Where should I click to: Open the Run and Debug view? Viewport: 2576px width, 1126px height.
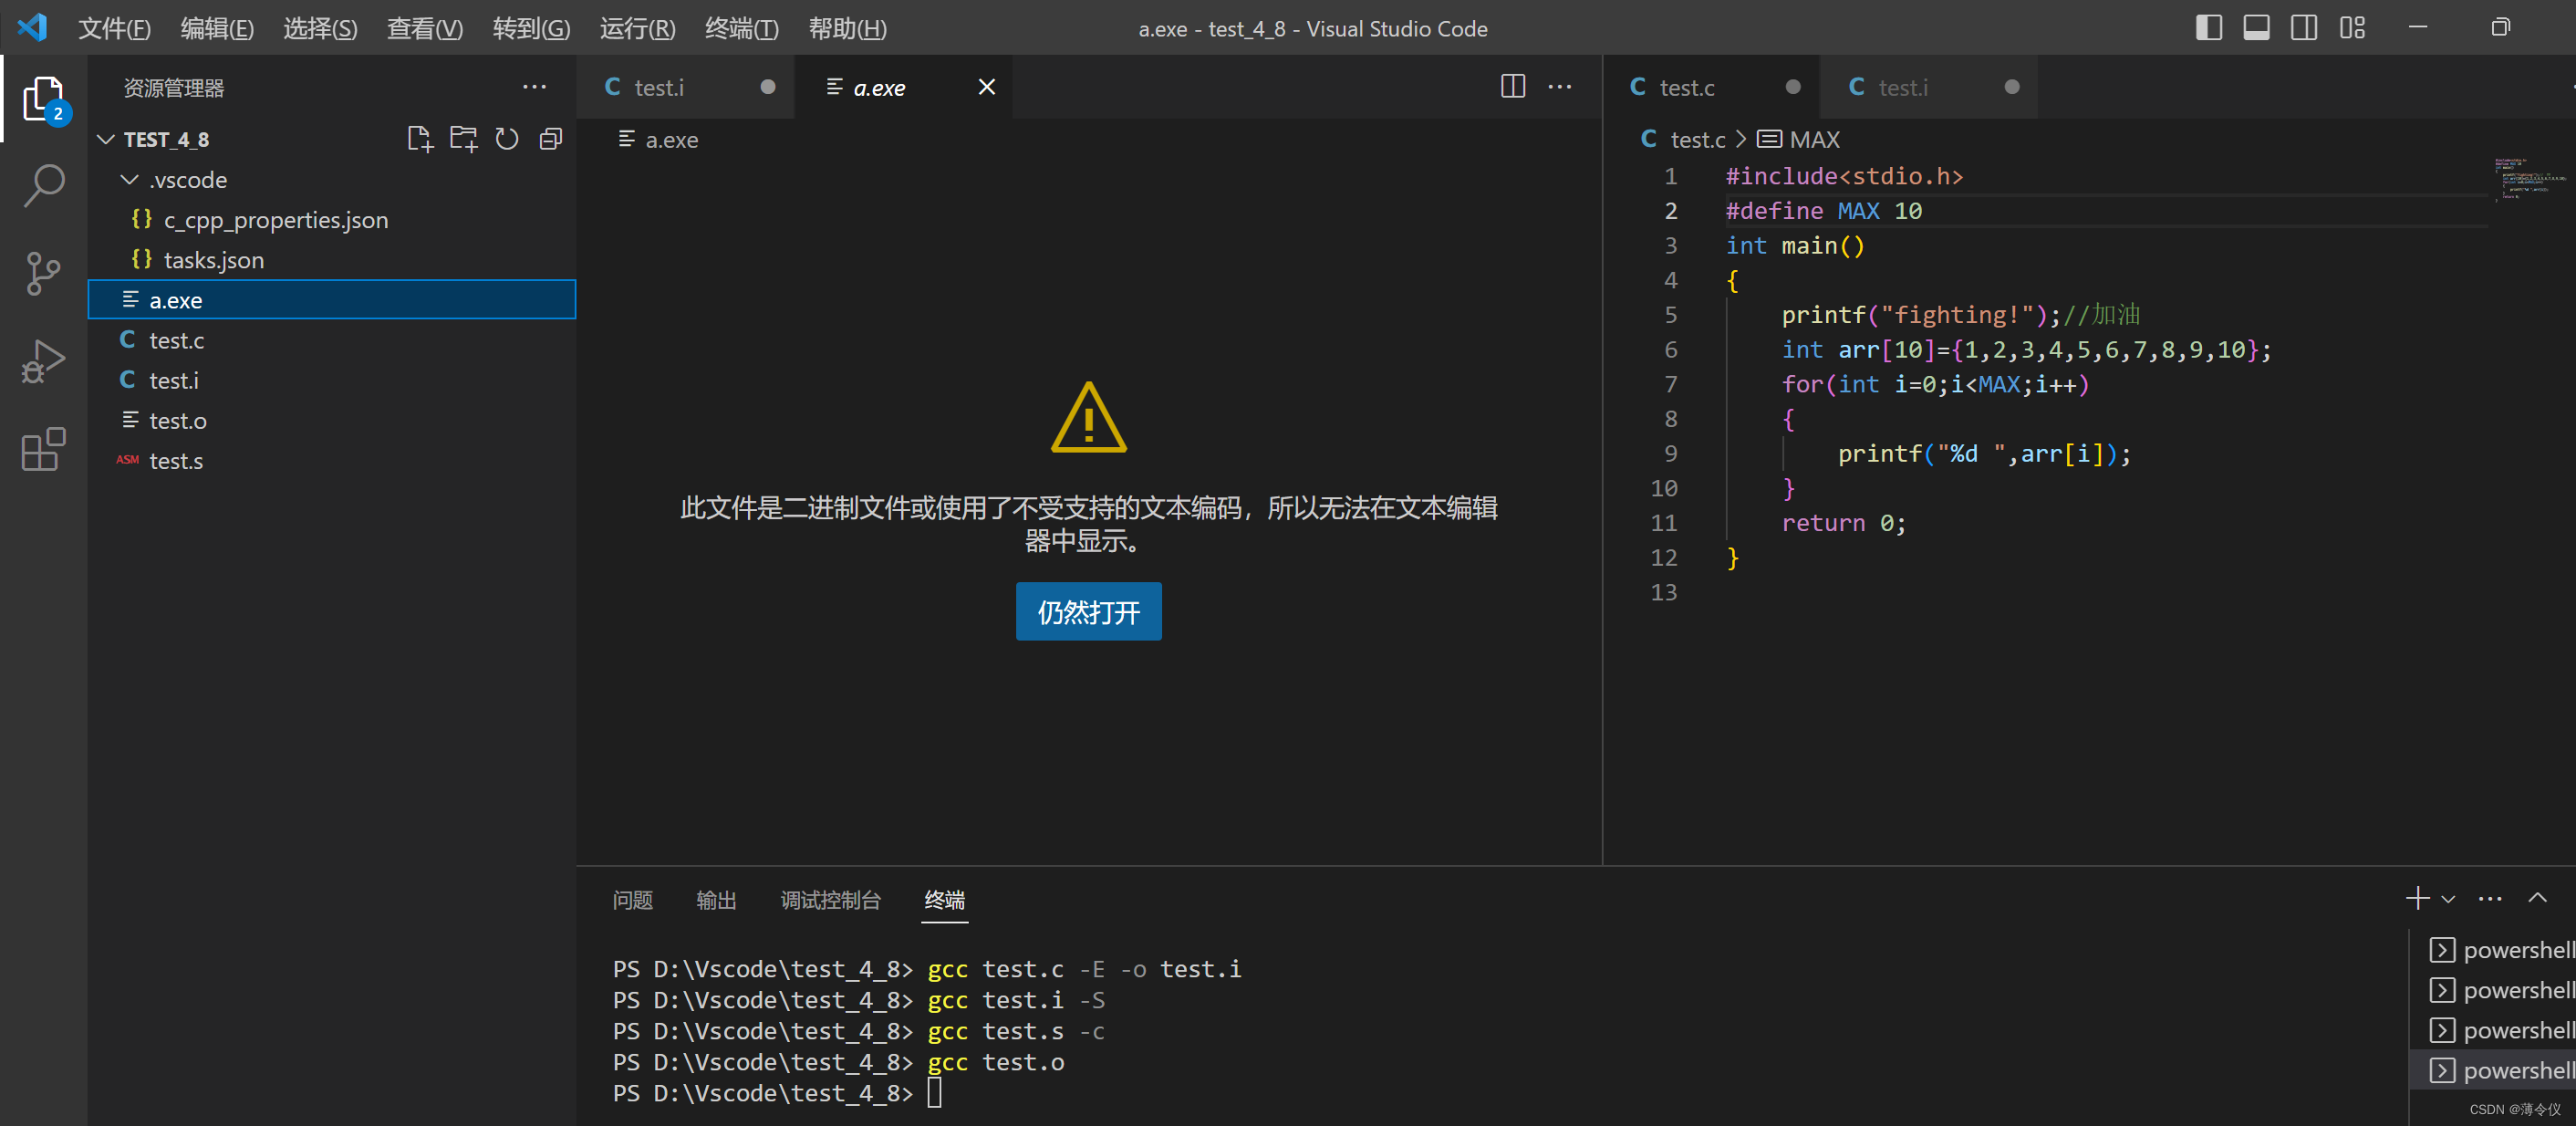tap(44, 361)
